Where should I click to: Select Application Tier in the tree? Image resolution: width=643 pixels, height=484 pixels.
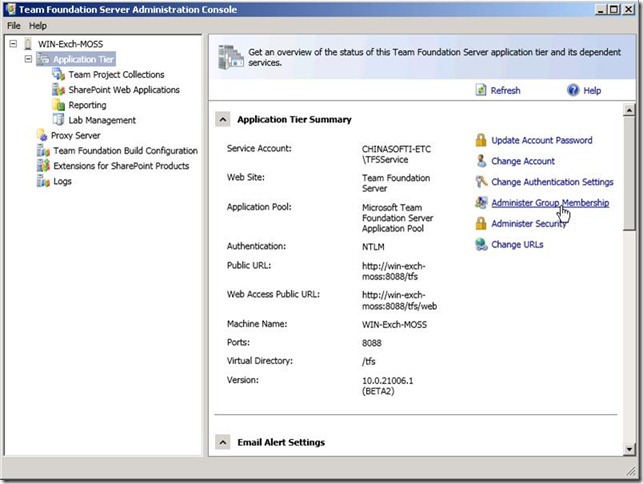[83, 59]
